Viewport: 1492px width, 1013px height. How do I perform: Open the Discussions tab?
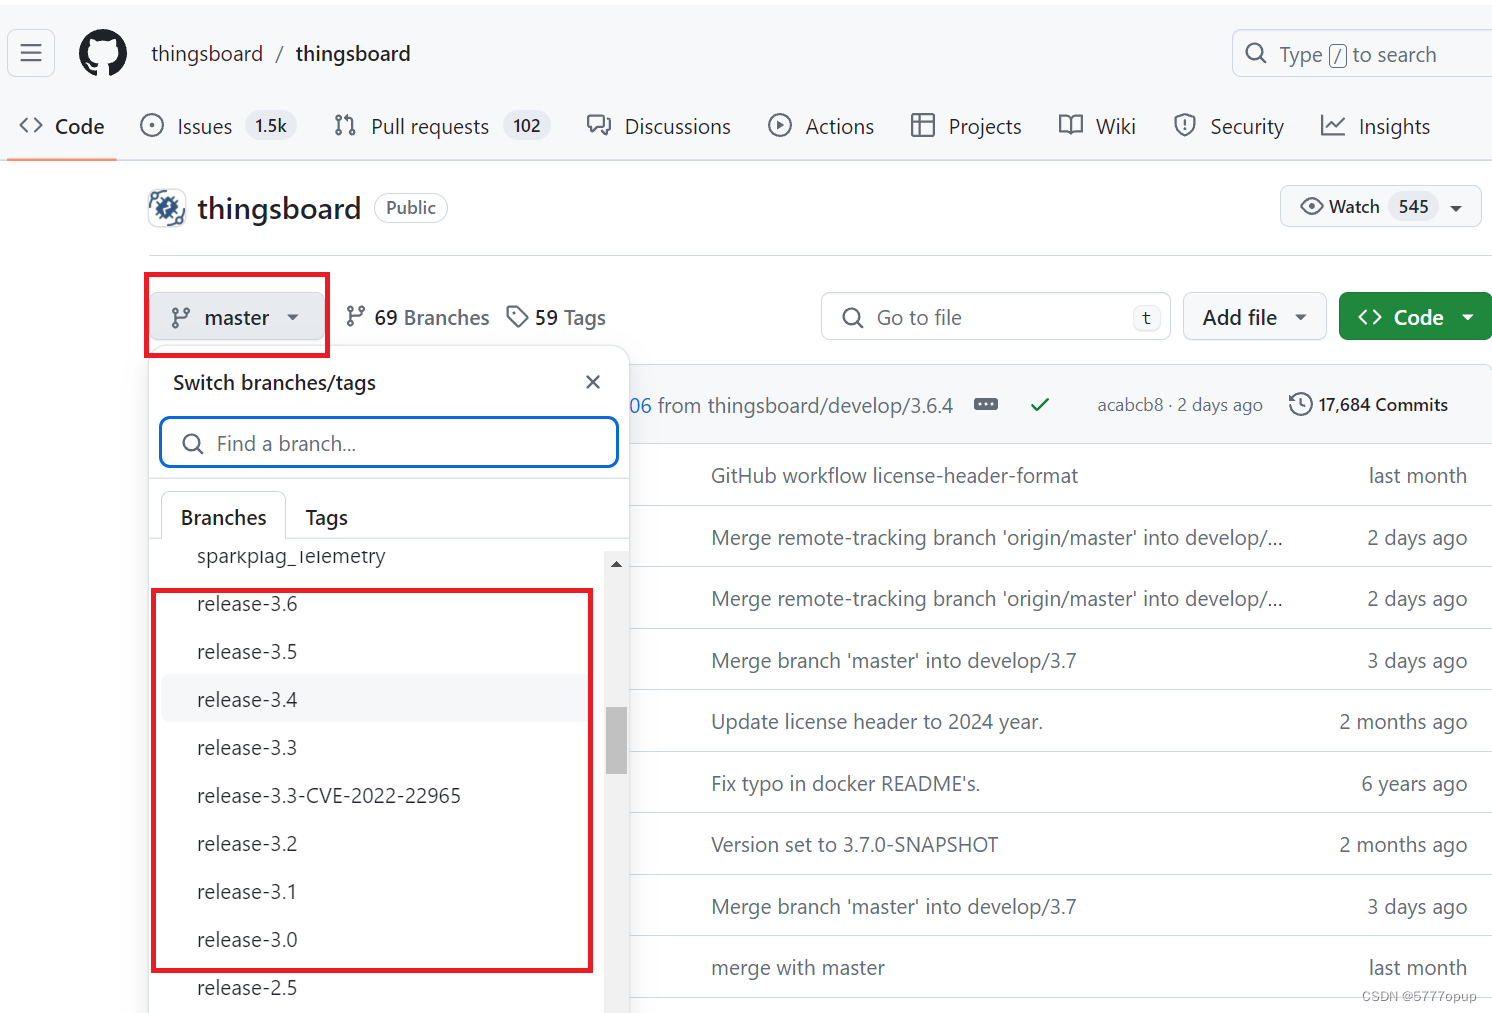659,126
